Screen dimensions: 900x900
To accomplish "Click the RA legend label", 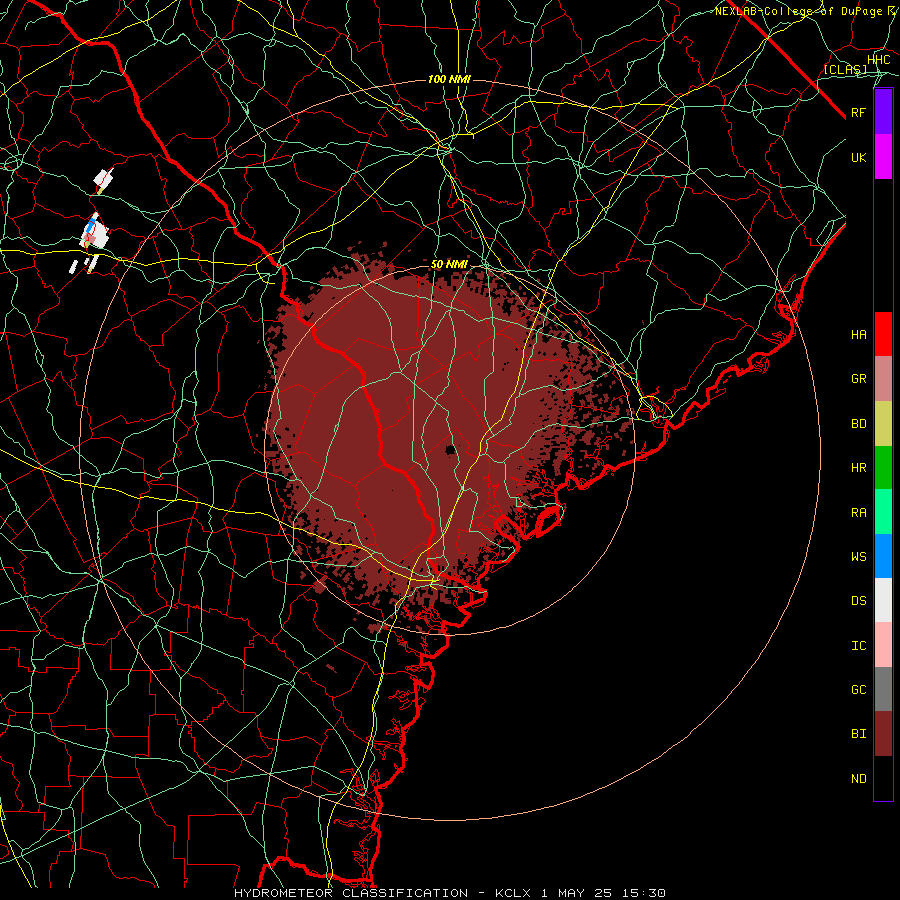I will (x=859, y=513).
